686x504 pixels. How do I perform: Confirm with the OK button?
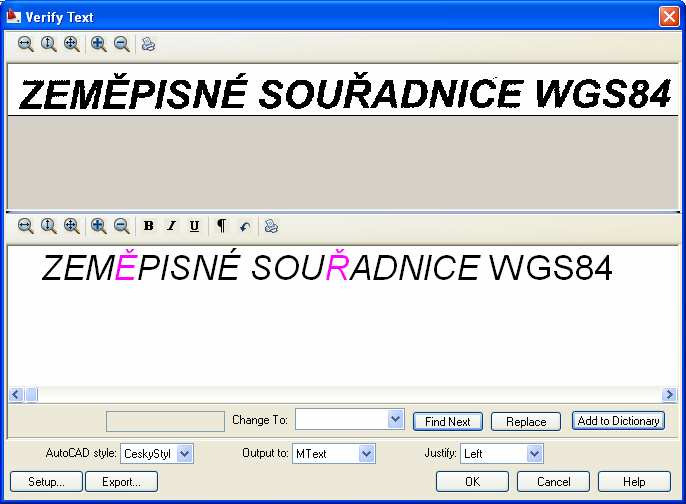point(472,482)
